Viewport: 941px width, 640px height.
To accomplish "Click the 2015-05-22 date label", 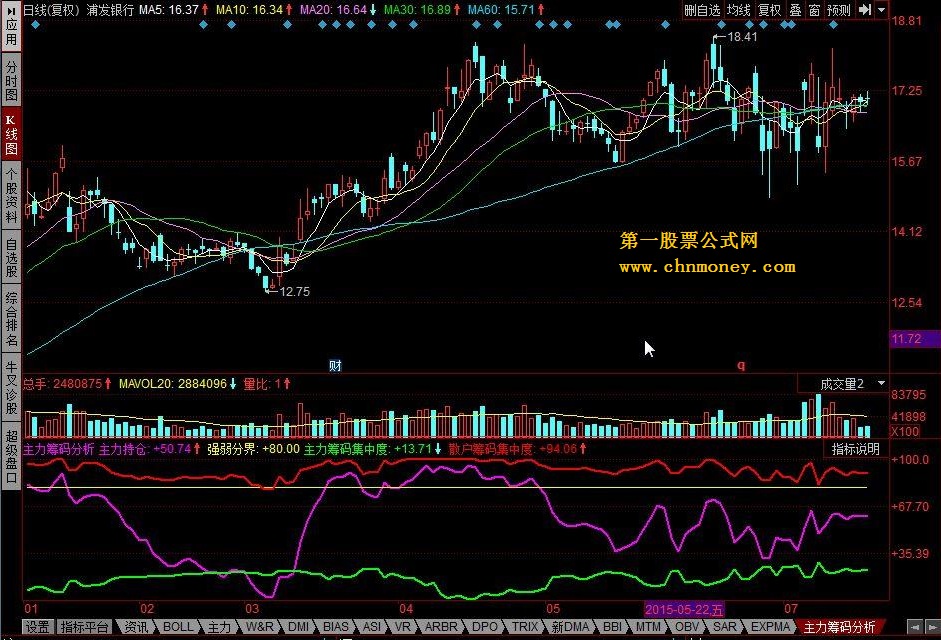I will (x=684, y=609).
